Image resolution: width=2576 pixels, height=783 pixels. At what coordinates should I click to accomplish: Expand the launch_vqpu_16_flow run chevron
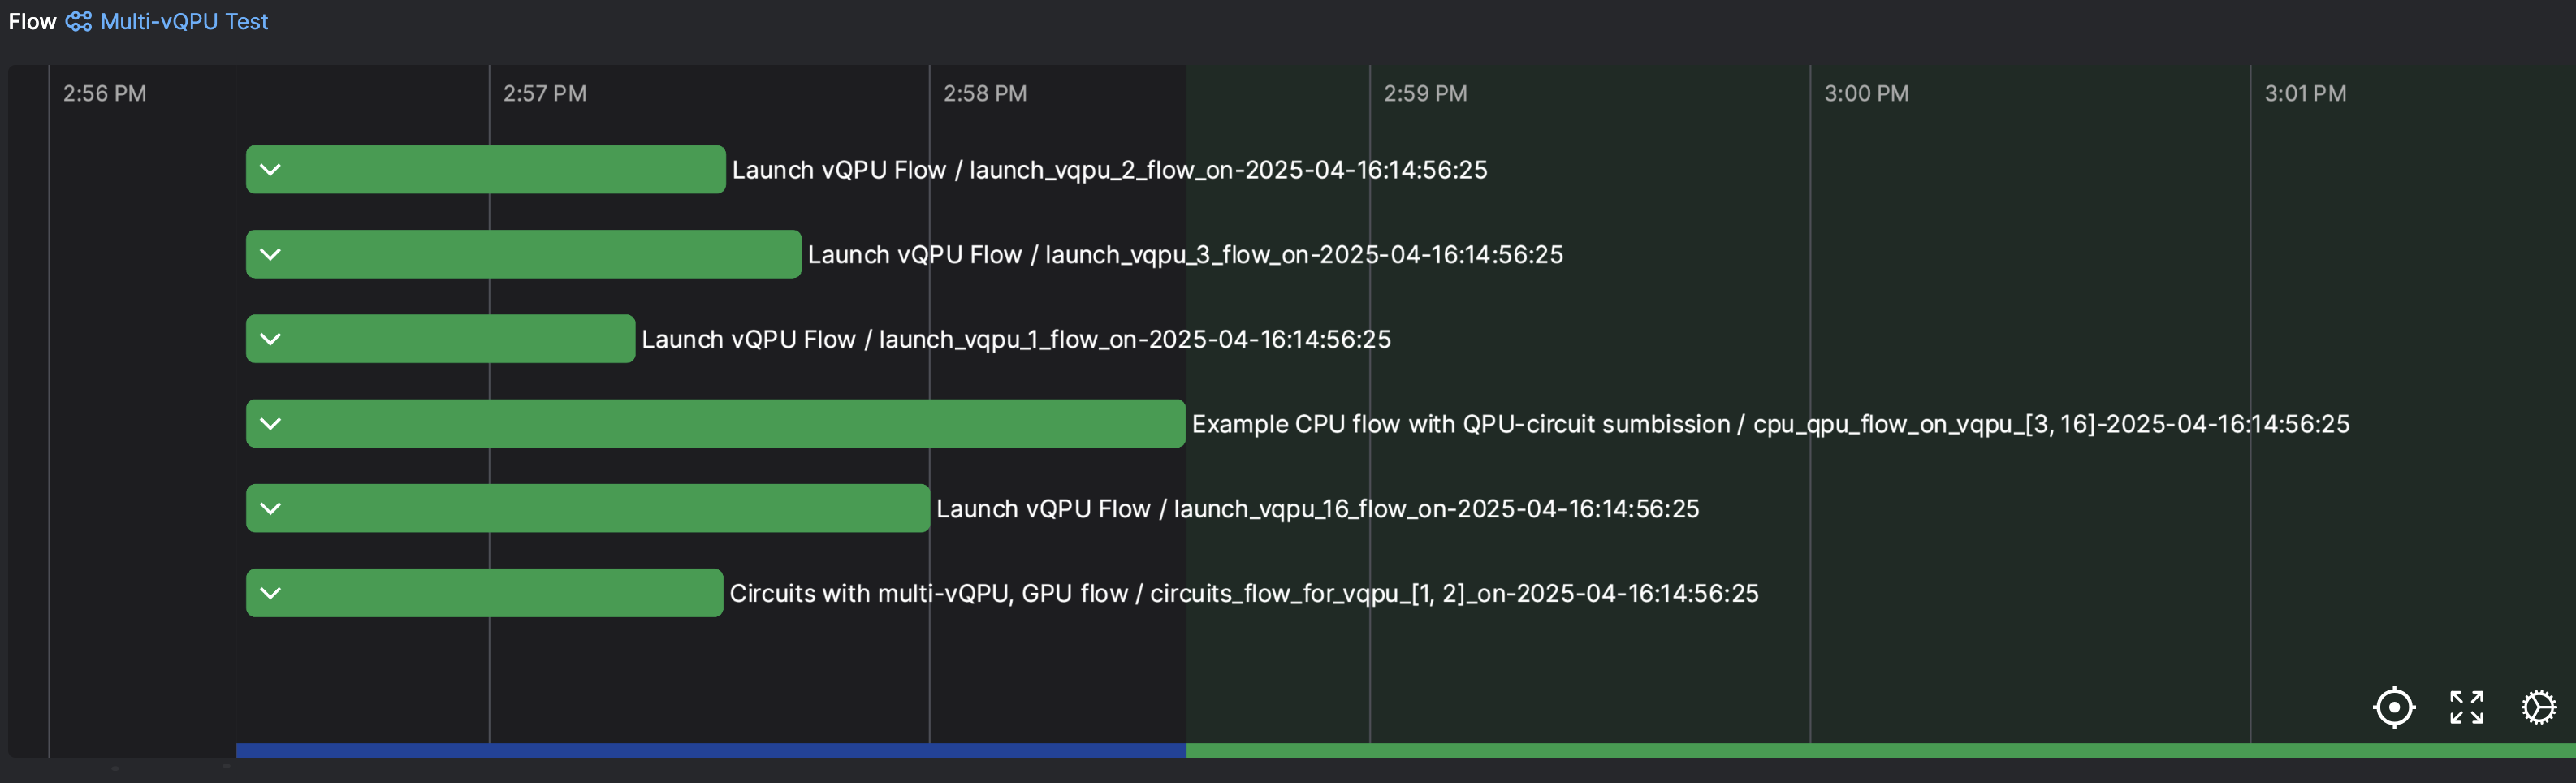(x=270, y=508)
